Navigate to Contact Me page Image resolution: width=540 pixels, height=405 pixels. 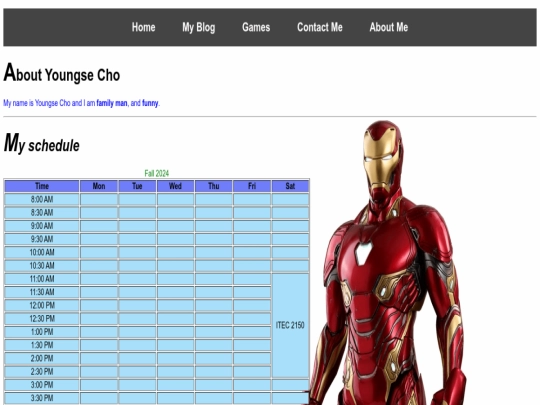tap(320, 27)
